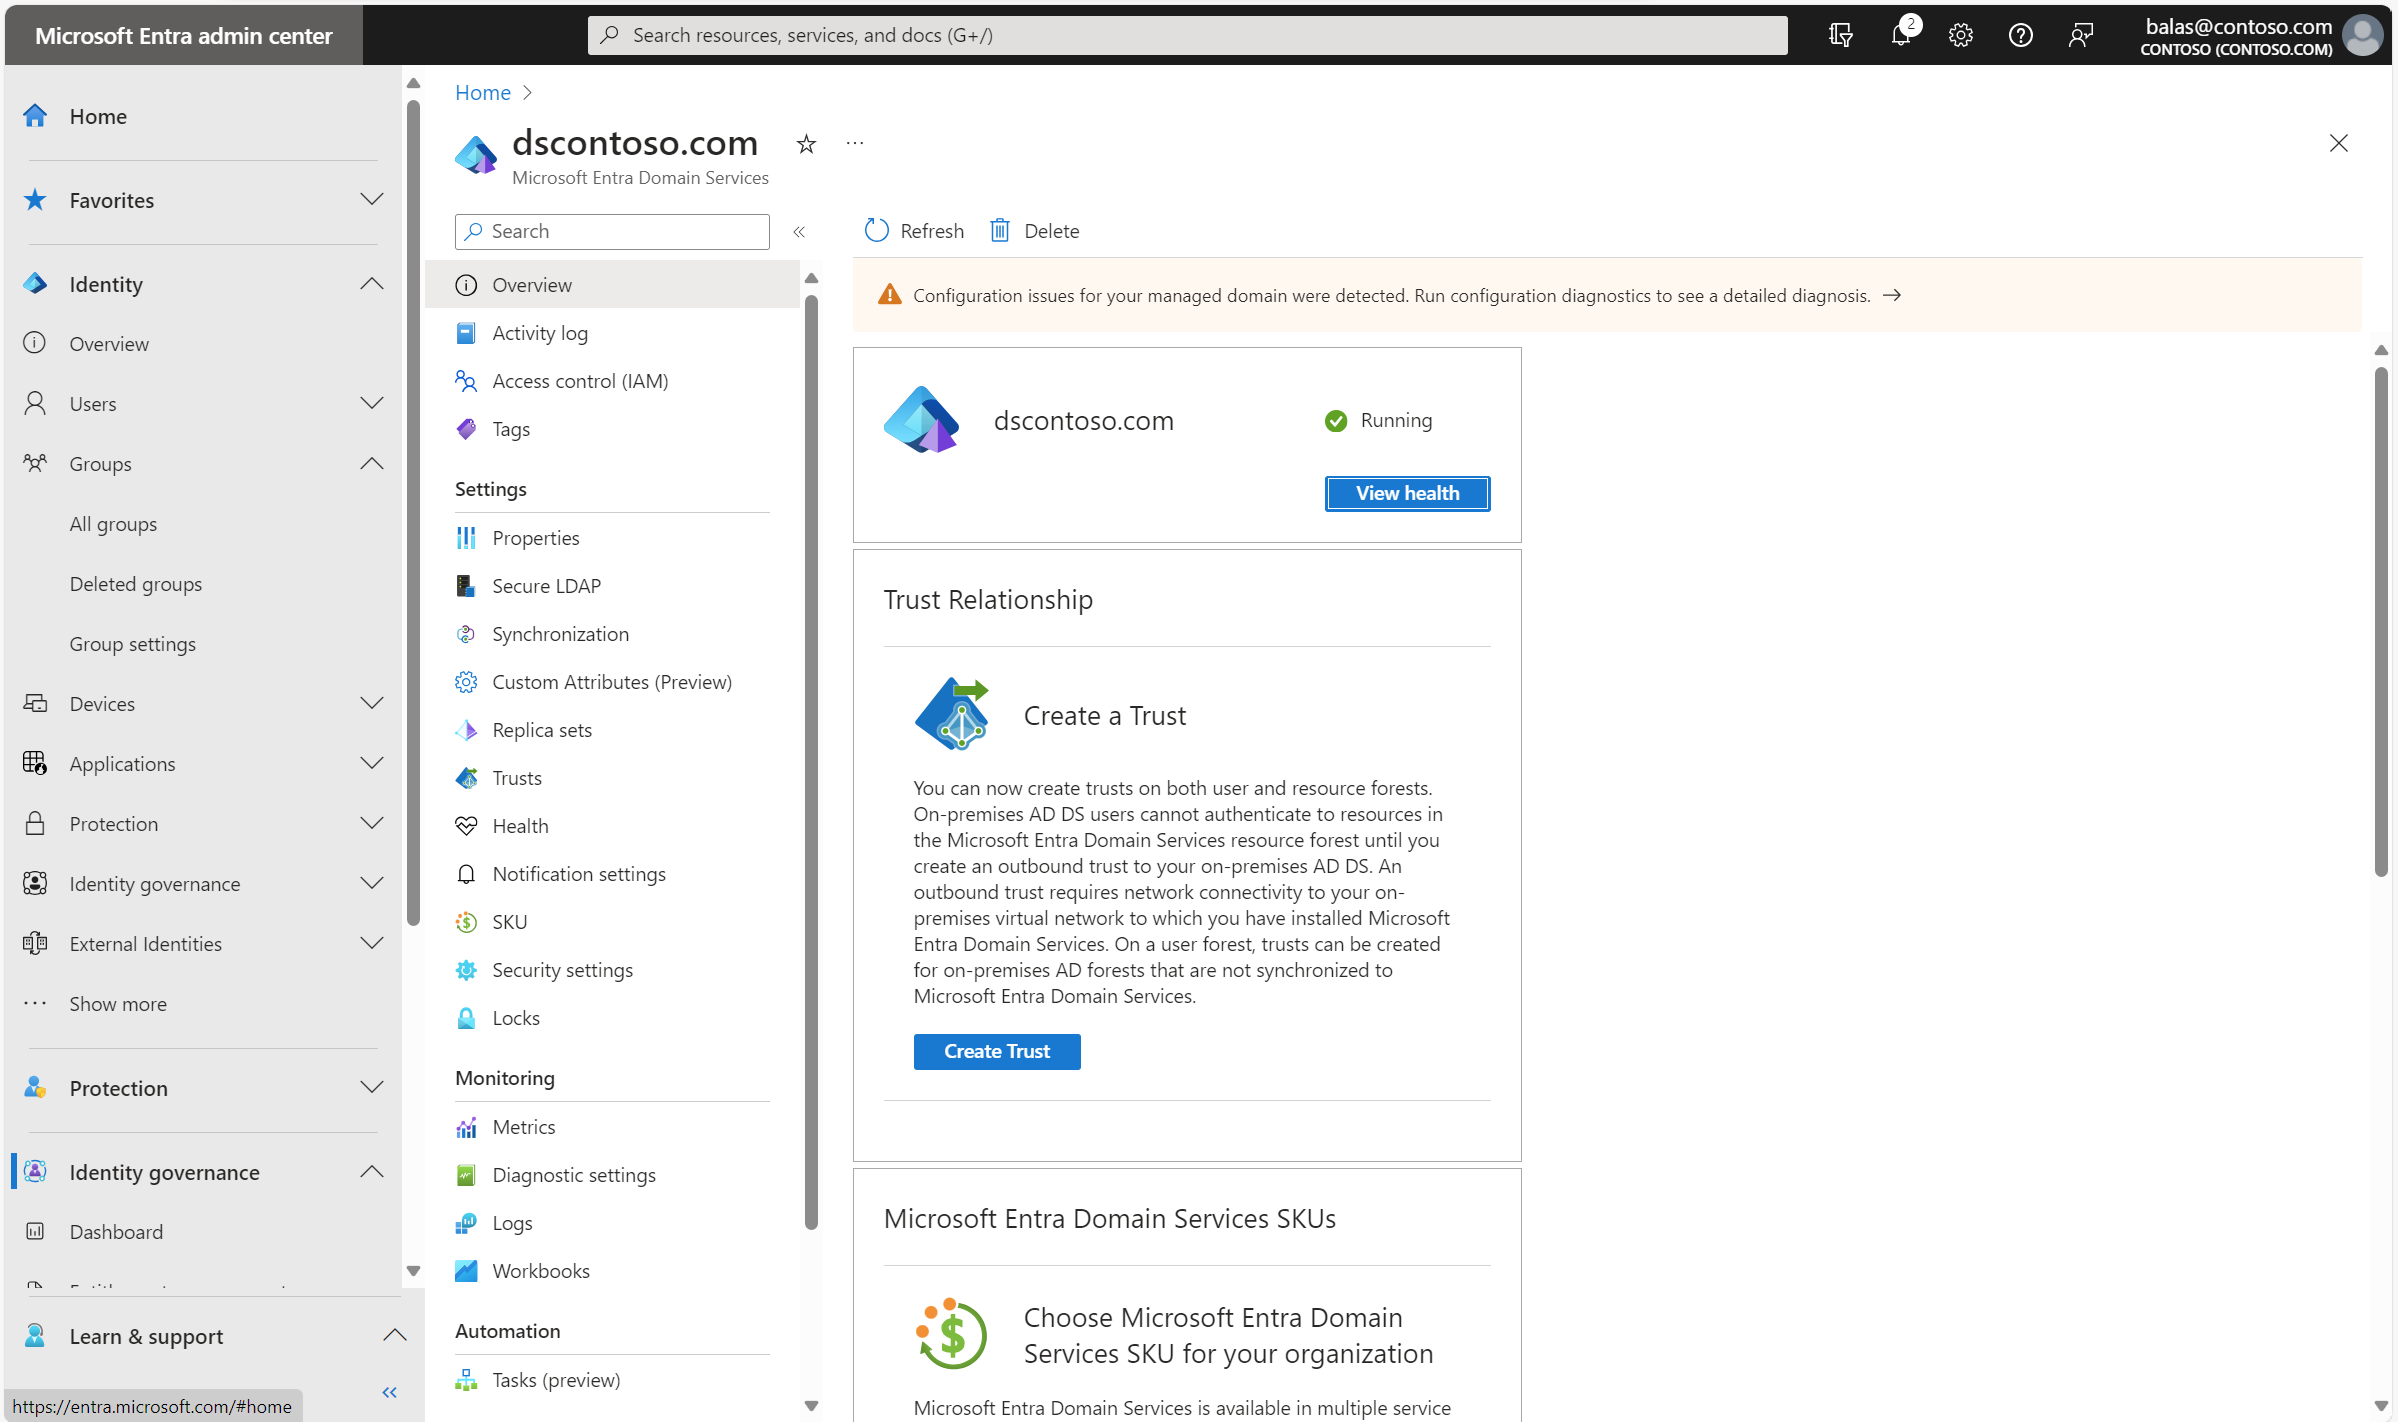Select the Overview menu item
Viewport: 2398px width, 1422px height.
531,284
